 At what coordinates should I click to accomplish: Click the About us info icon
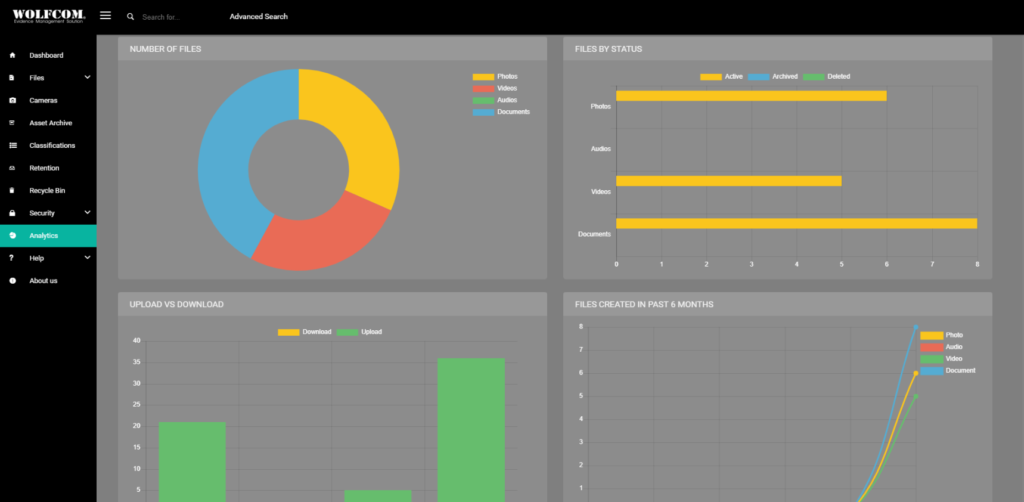(12, 281)
